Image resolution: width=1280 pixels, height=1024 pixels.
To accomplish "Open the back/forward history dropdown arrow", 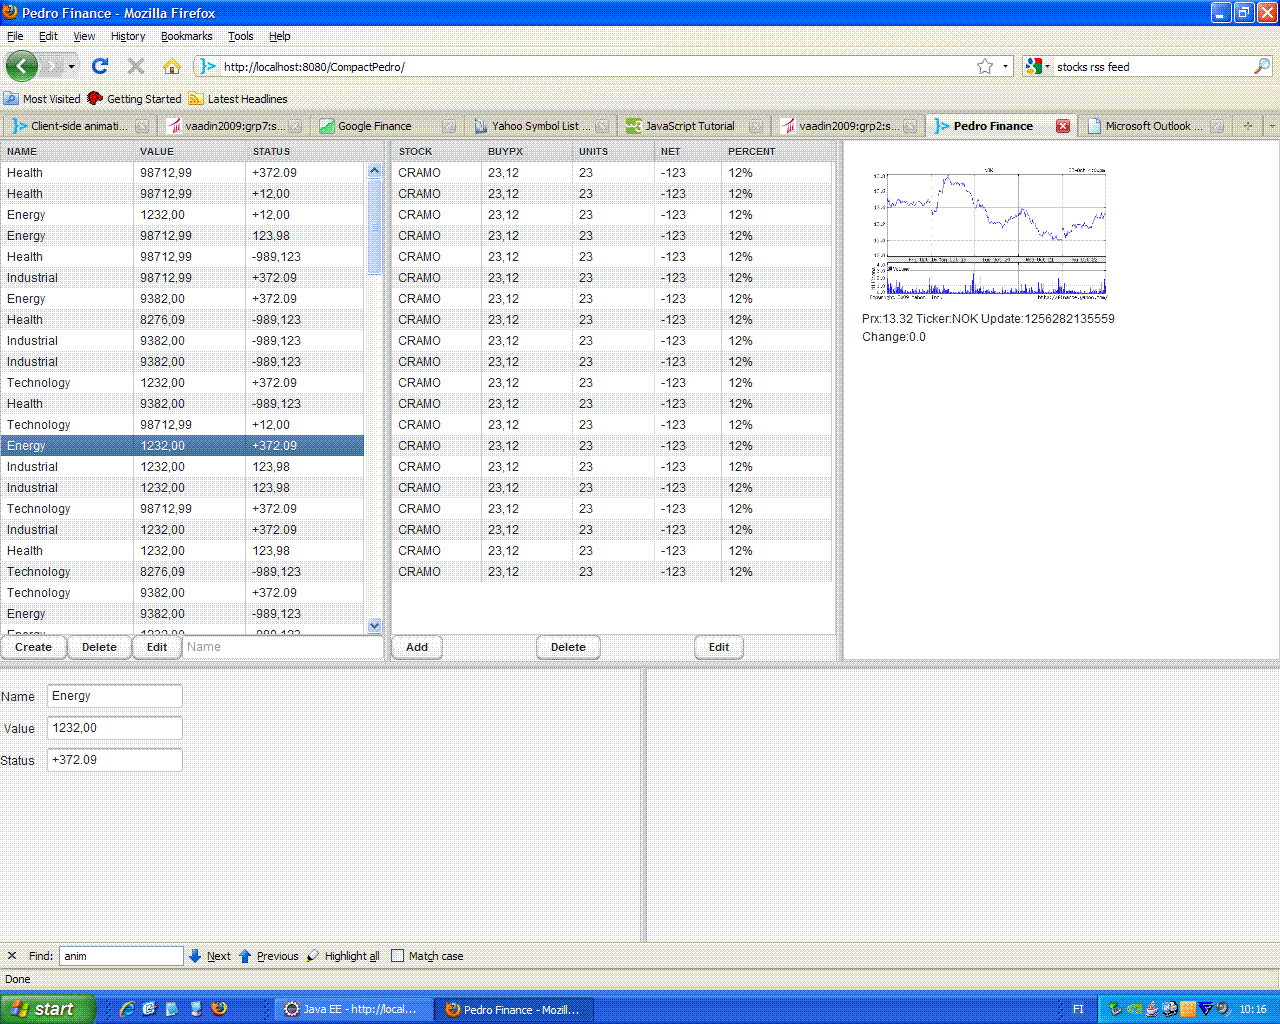I will 71,66.
